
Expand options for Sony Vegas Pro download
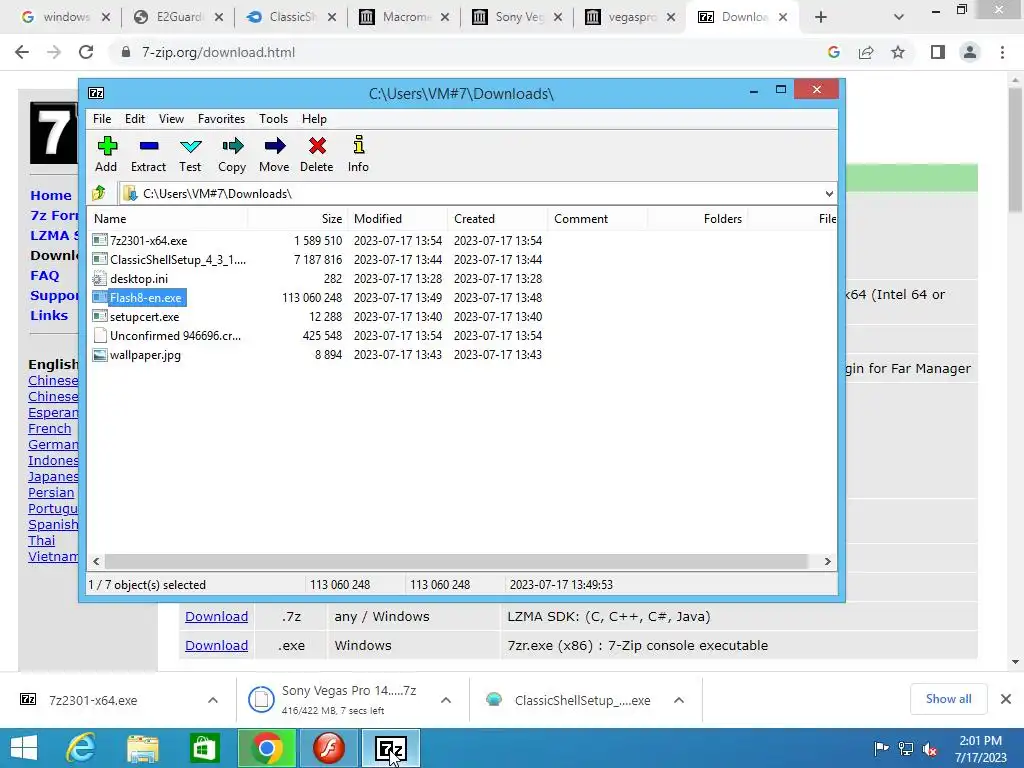[446, 700]
